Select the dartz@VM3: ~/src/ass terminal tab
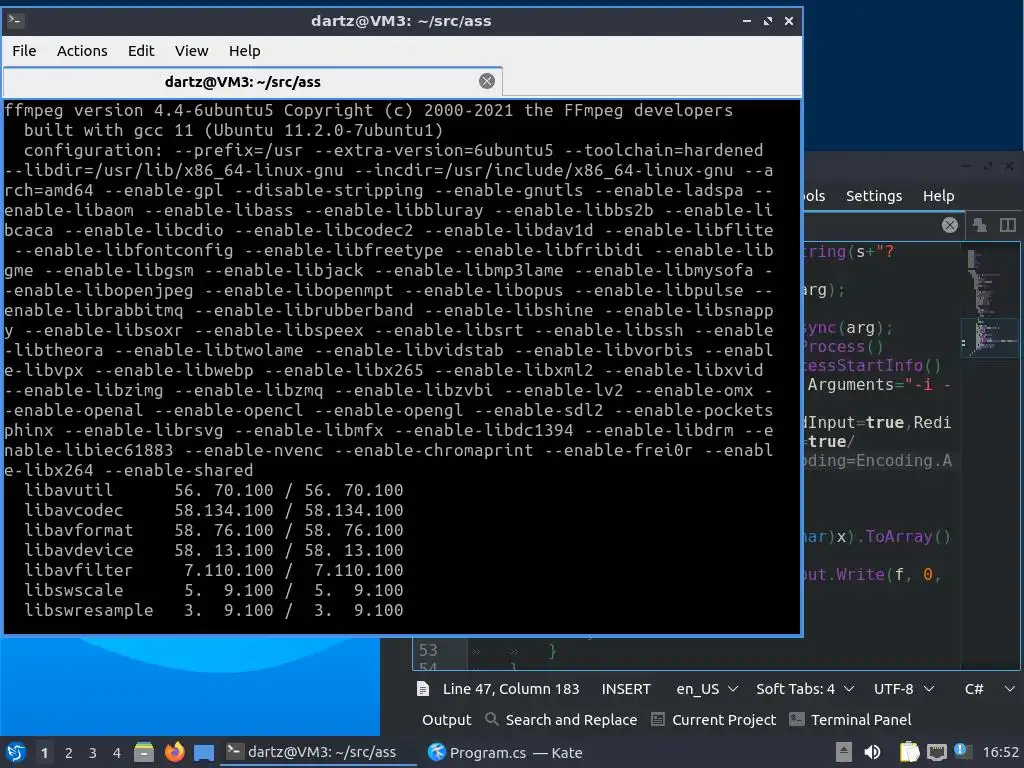The image size is (1024, 768). [243, 82]
